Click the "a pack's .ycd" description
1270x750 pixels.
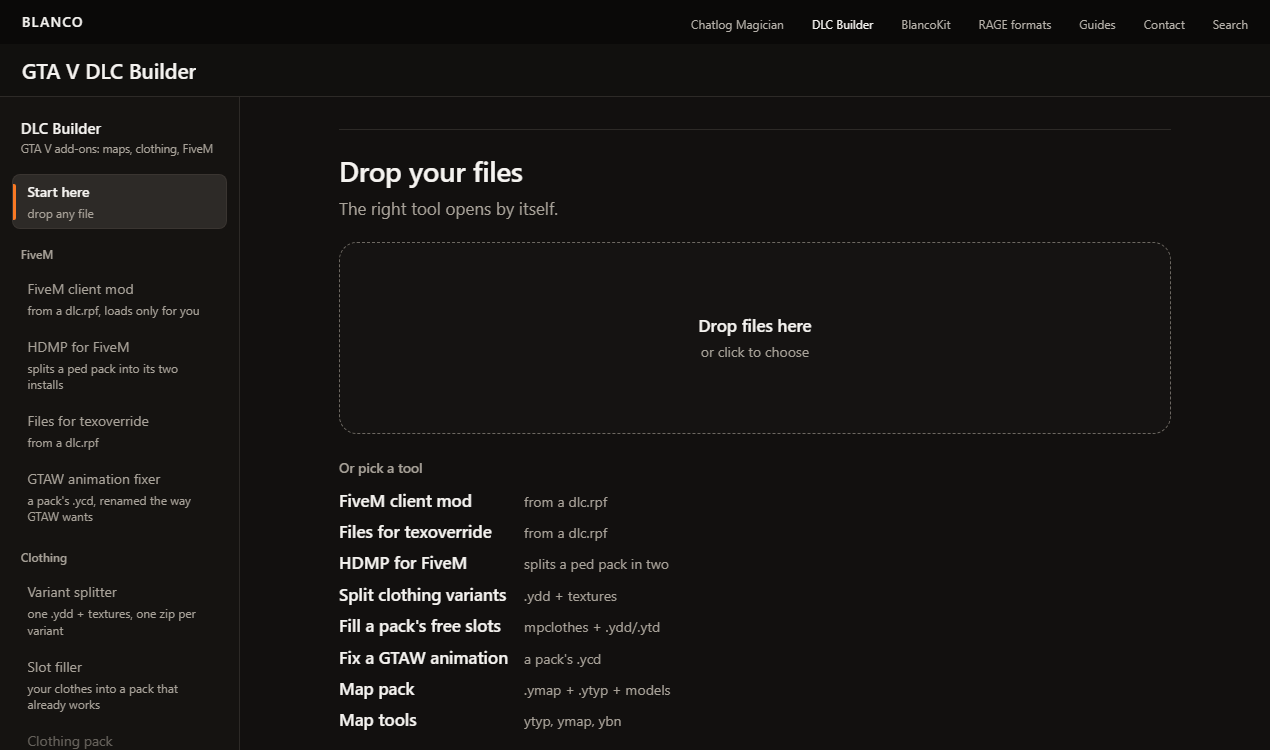point(562,659)
